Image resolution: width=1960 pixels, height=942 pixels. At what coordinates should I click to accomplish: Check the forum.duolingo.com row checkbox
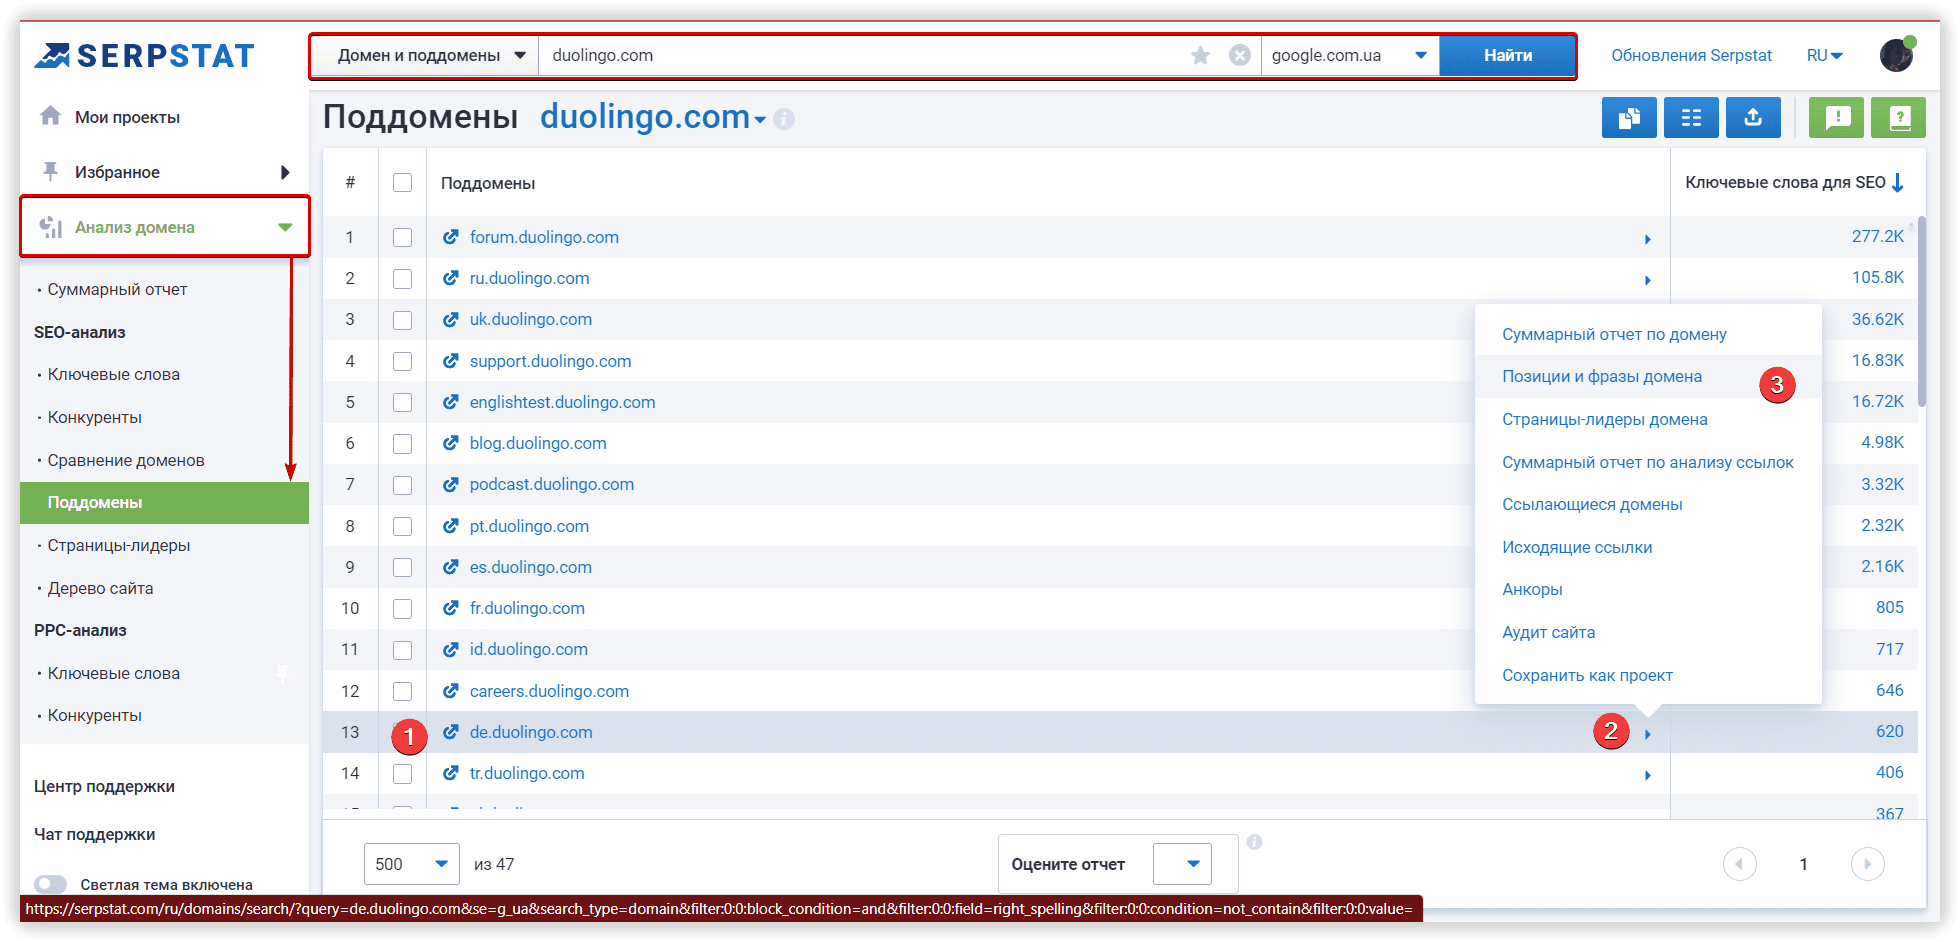[x=402, y=237]
